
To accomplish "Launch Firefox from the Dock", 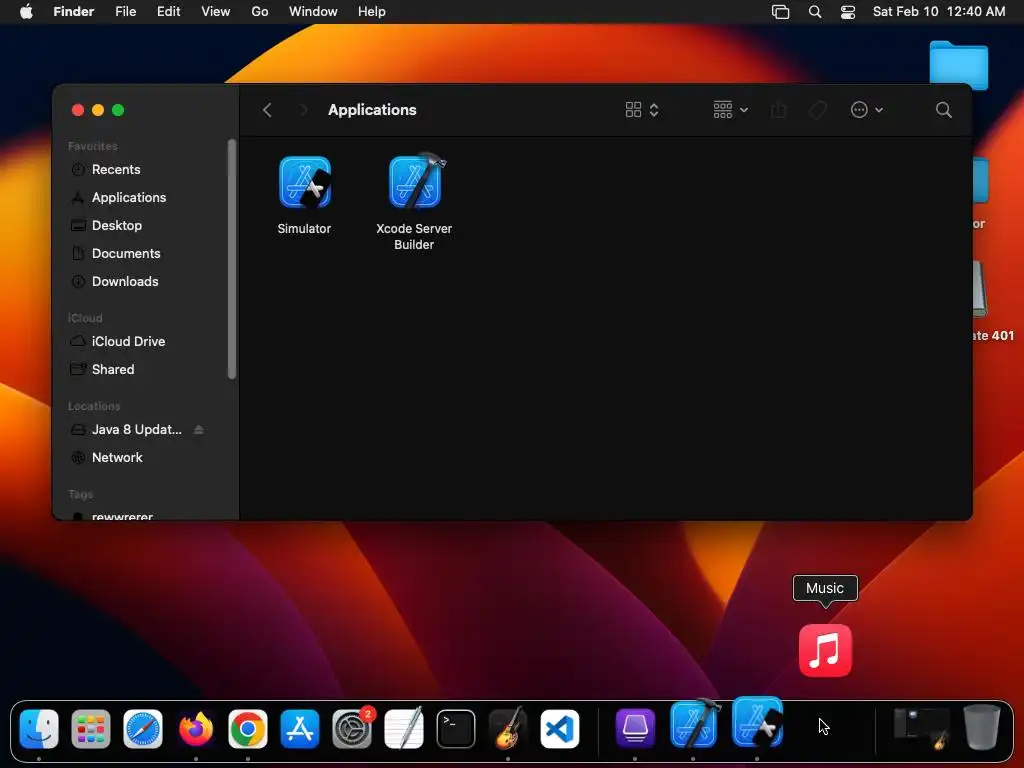I will tap(195, 728).
